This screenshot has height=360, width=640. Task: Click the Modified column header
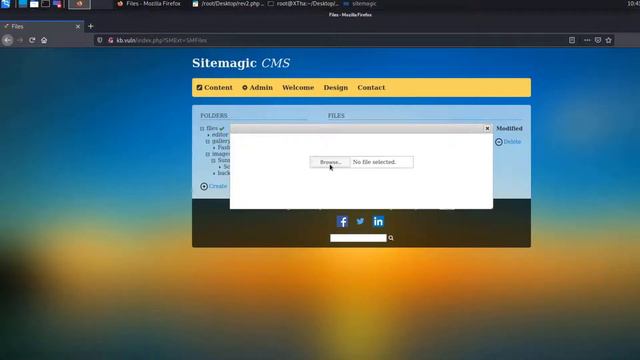tap(509, 128)
